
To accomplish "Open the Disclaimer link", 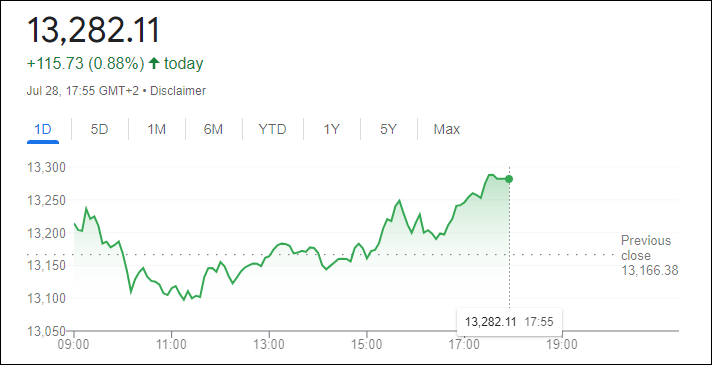I will click(x=178, y=91).
